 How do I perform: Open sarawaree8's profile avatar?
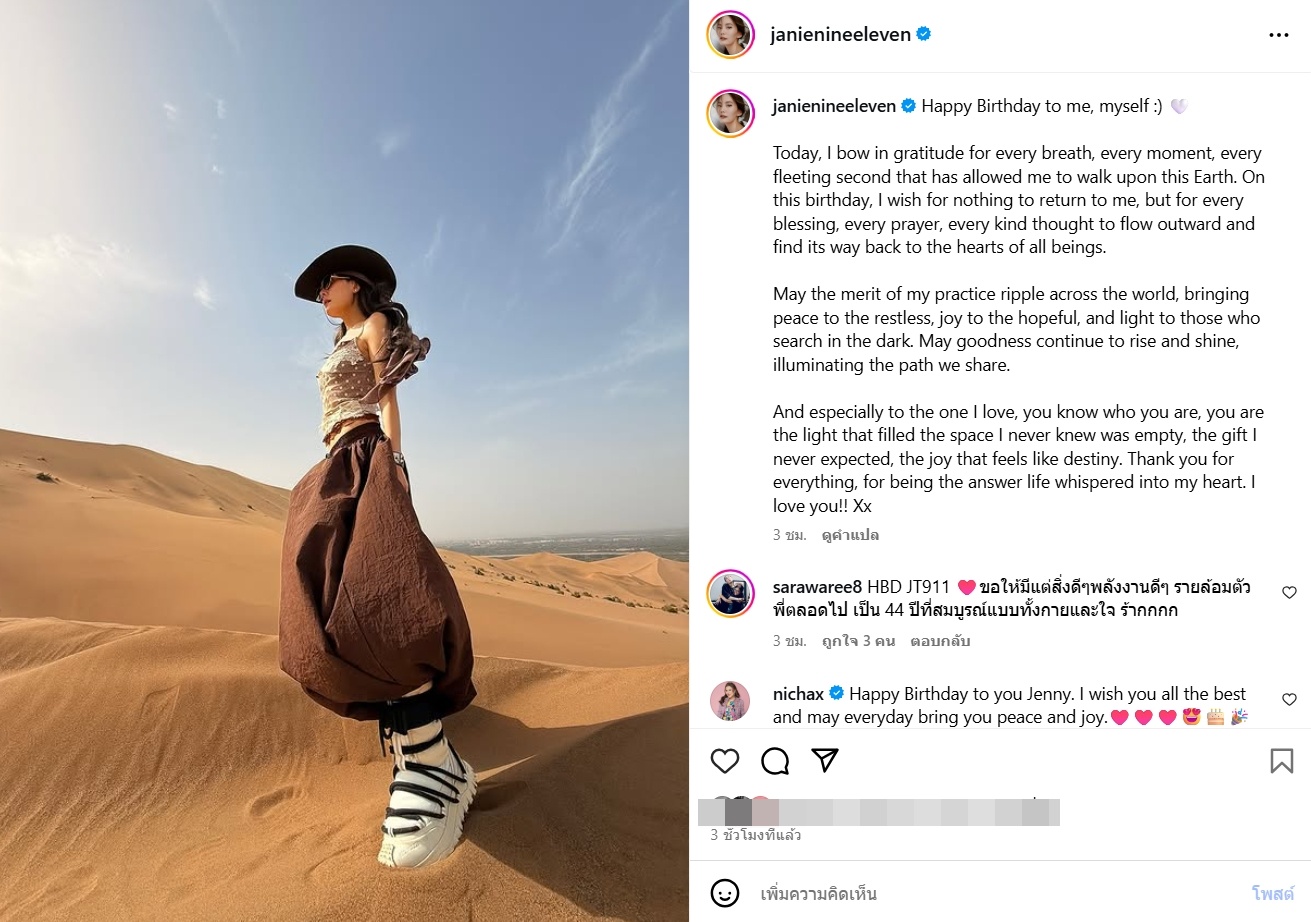click(730, 593)
